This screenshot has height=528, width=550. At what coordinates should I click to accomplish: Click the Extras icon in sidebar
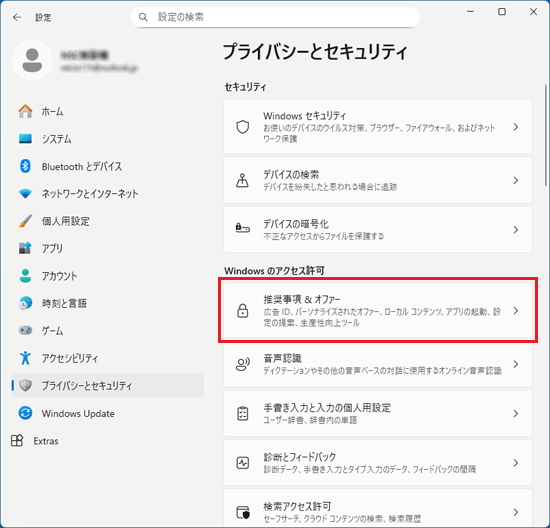pos(17,440)
